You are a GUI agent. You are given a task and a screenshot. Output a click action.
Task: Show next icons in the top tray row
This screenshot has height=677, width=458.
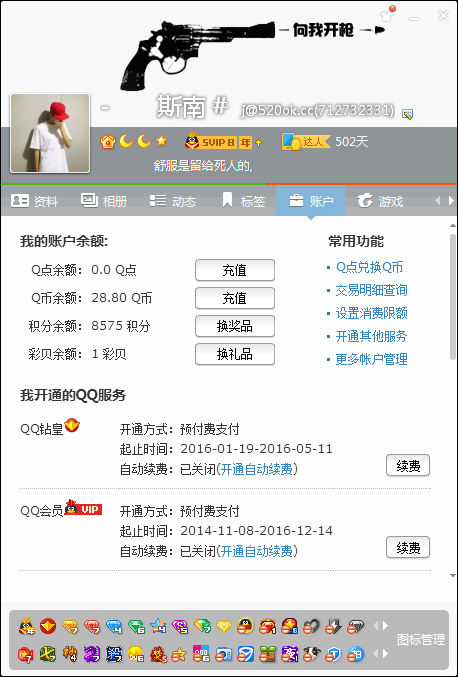coord(385,626)
